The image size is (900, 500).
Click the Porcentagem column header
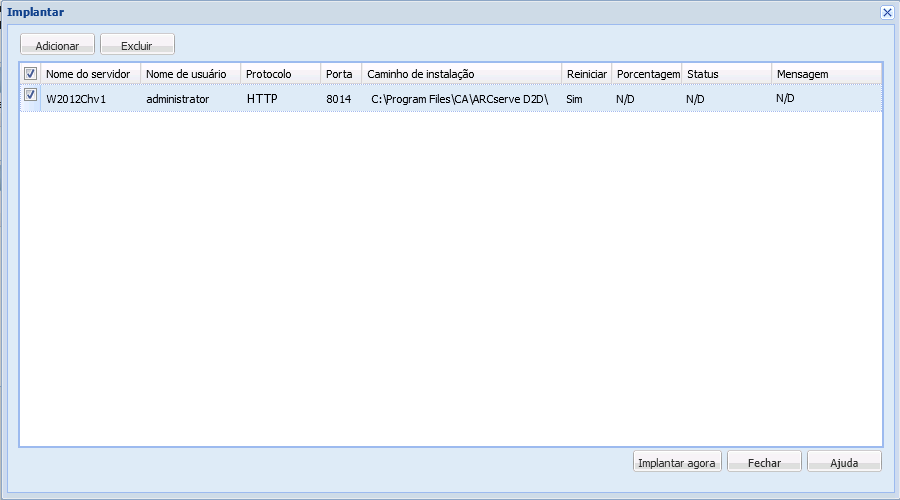point(647,74)
